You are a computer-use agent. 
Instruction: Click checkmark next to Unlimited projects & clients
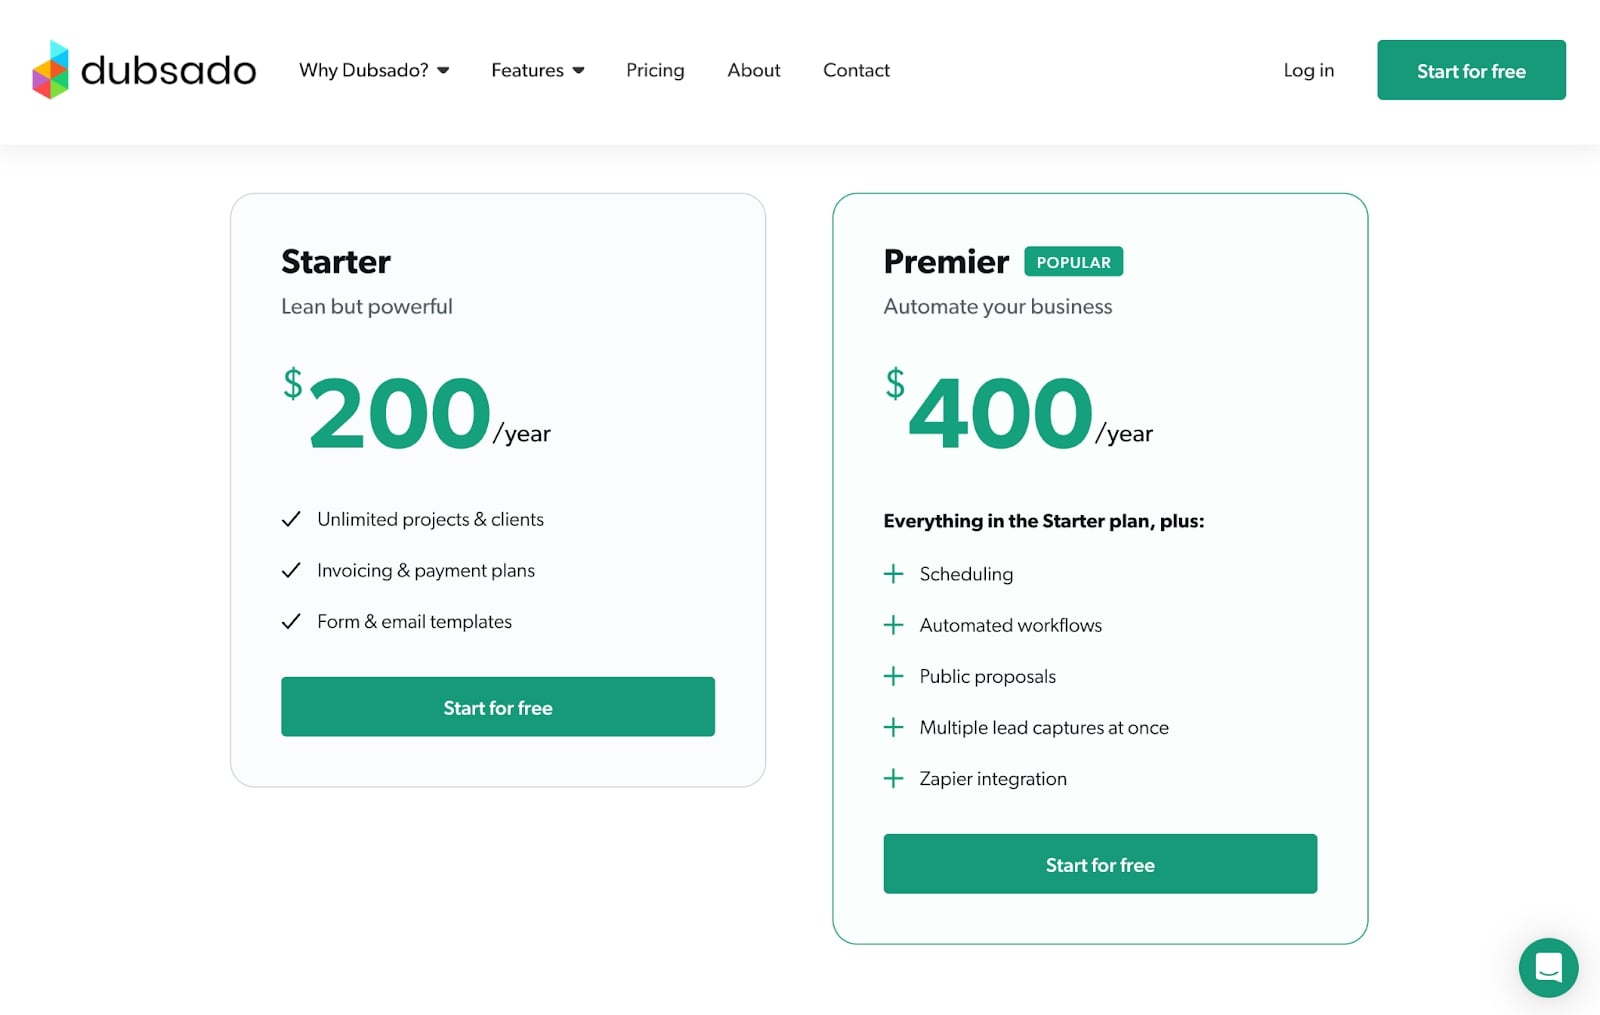pos(291,519)
